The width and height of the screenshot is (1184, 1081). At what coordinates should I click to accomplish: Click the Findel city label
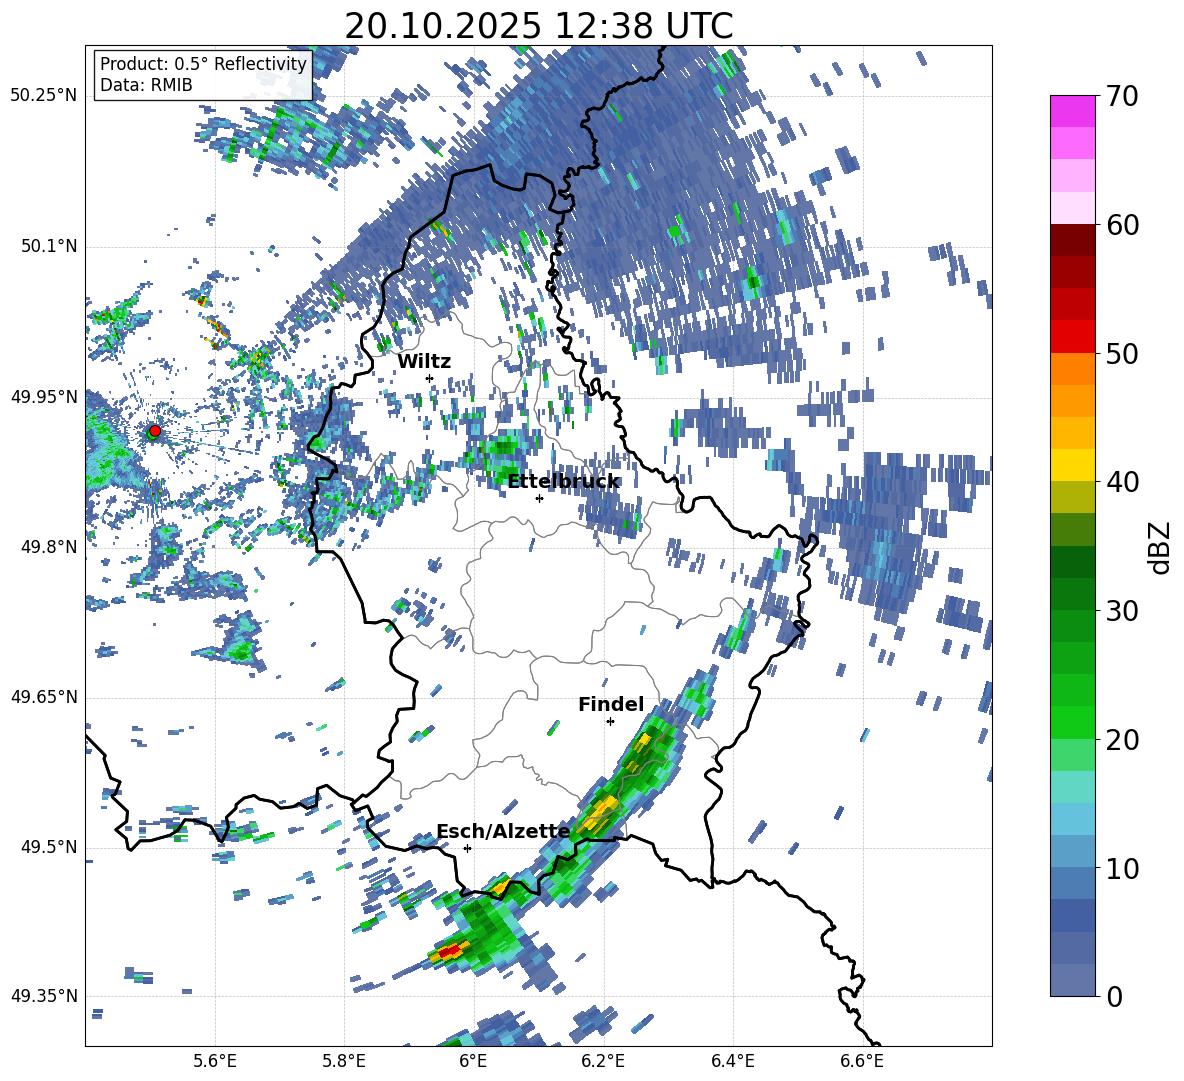tap(611, 704)
